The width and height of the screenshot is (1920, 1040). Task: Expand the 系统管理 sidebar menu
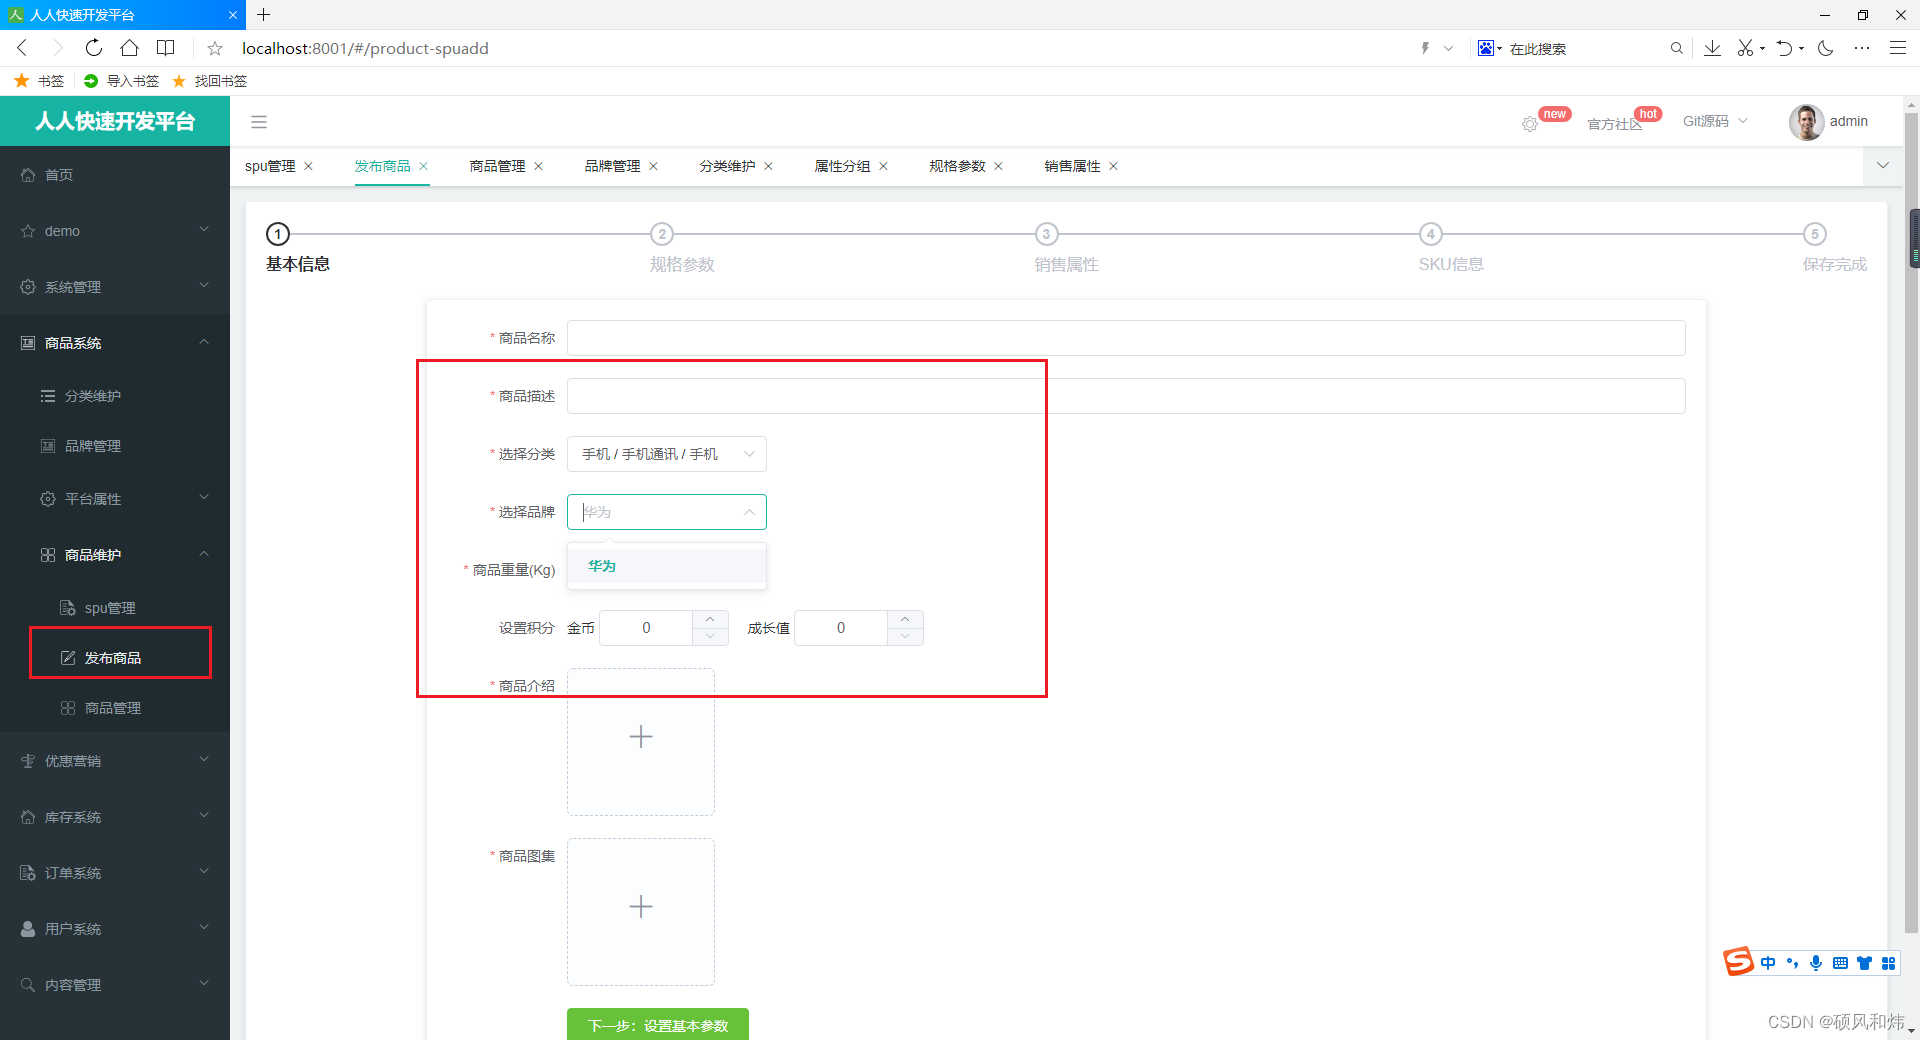click(x=115, y=287)
